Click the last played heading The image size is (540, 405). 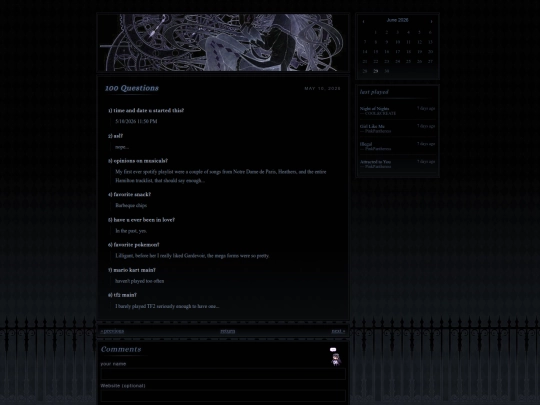pyautogui.click(x=374, y=92)
